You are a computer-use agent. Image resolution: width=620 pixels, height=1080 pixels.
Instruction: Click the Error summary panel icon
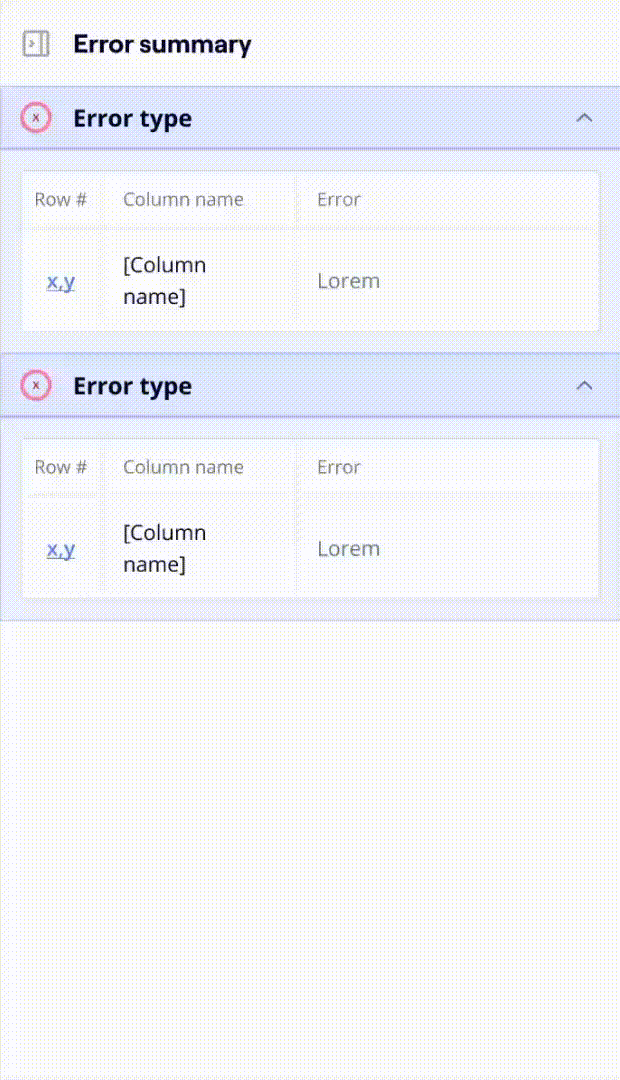pos(36,44)
